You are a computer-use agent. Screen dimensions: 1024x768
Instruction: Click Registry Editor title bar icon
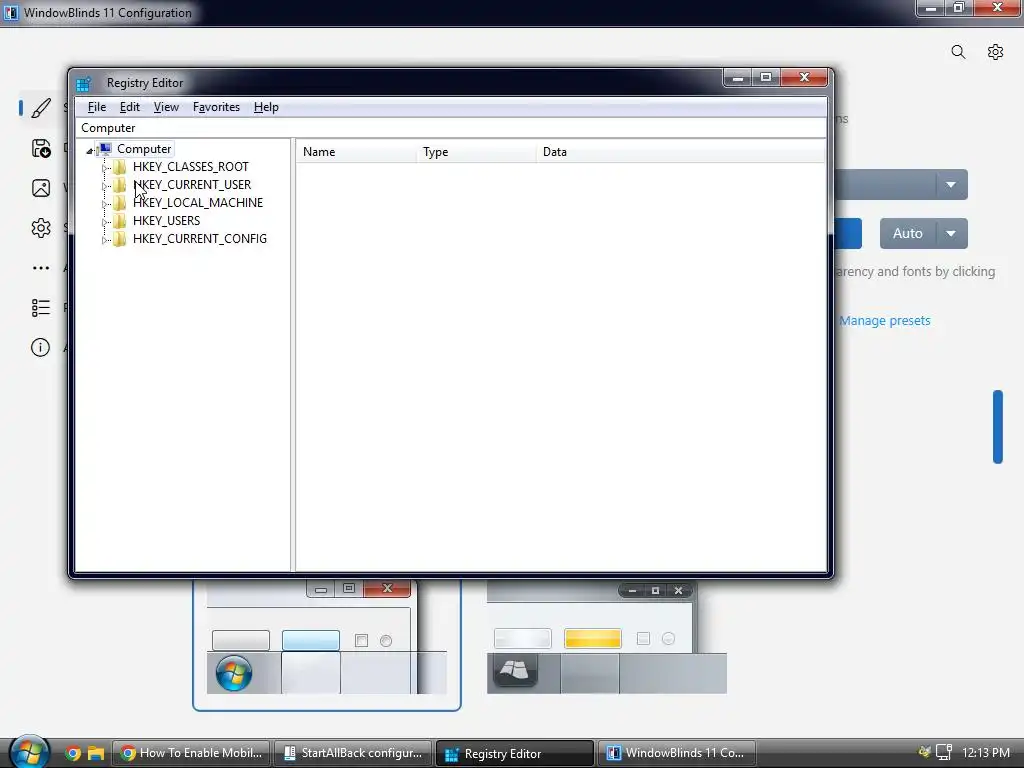[x=84, y=84]
